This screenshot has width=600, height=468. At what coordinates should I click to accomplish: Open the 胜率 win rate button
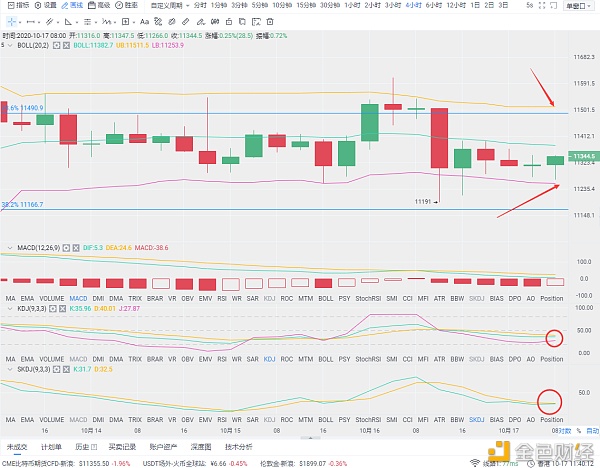126,5
